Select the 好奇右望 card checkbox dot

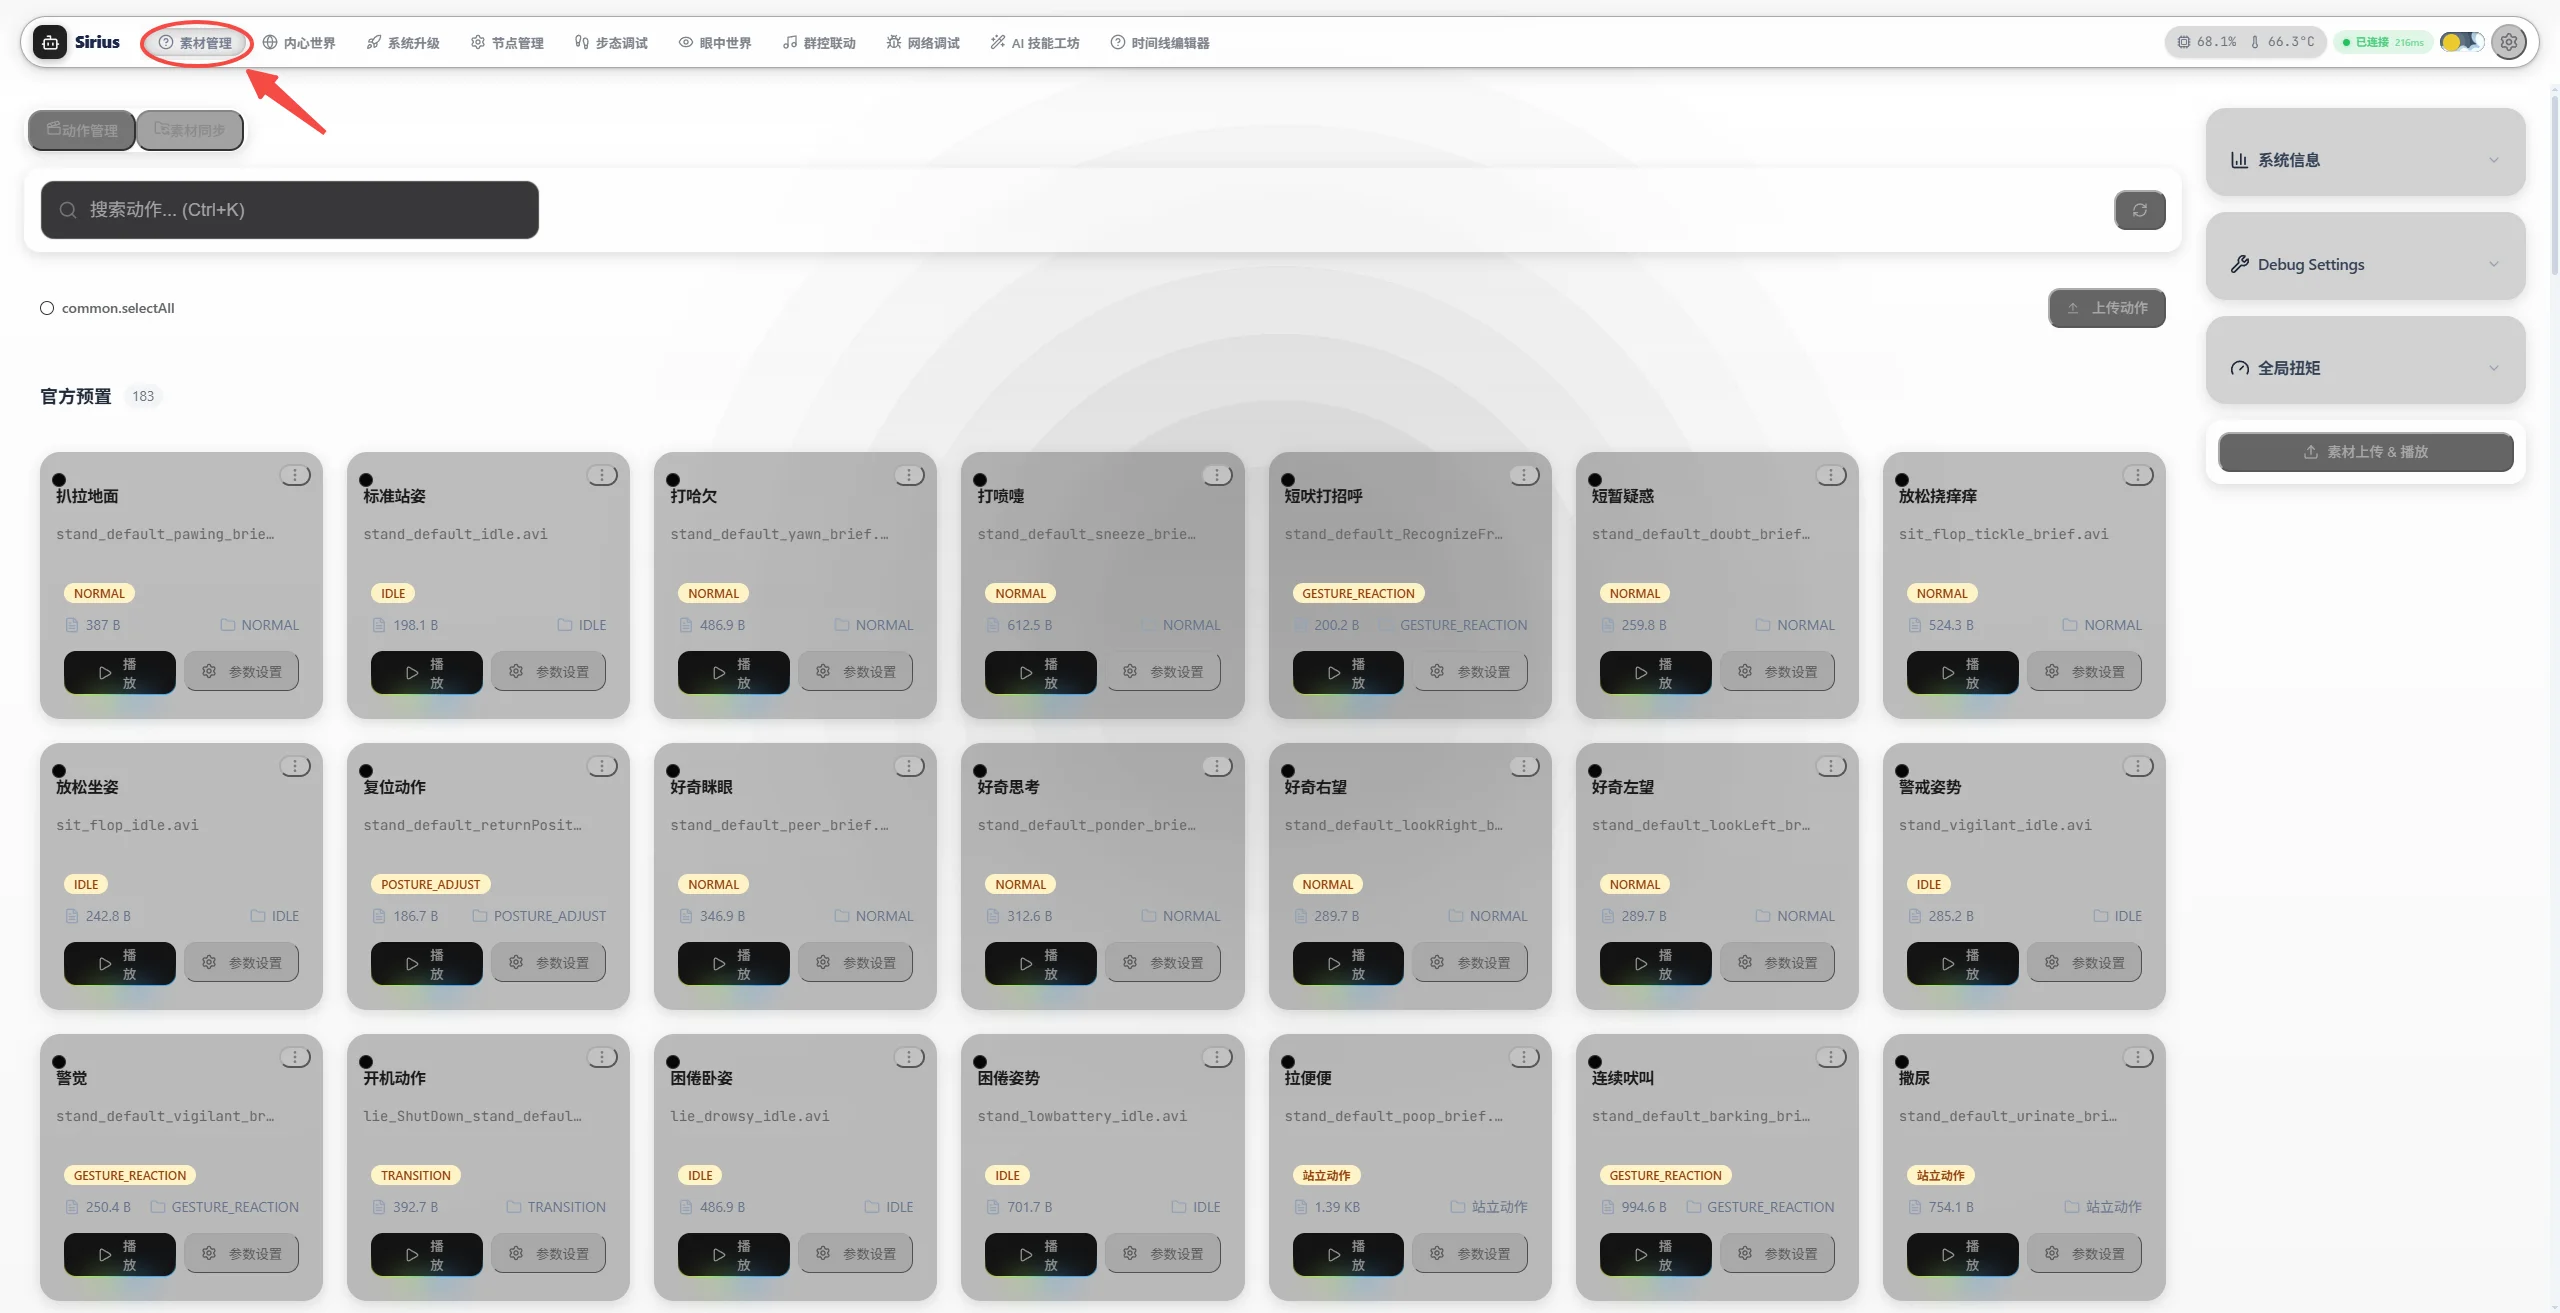(1288, 771)
